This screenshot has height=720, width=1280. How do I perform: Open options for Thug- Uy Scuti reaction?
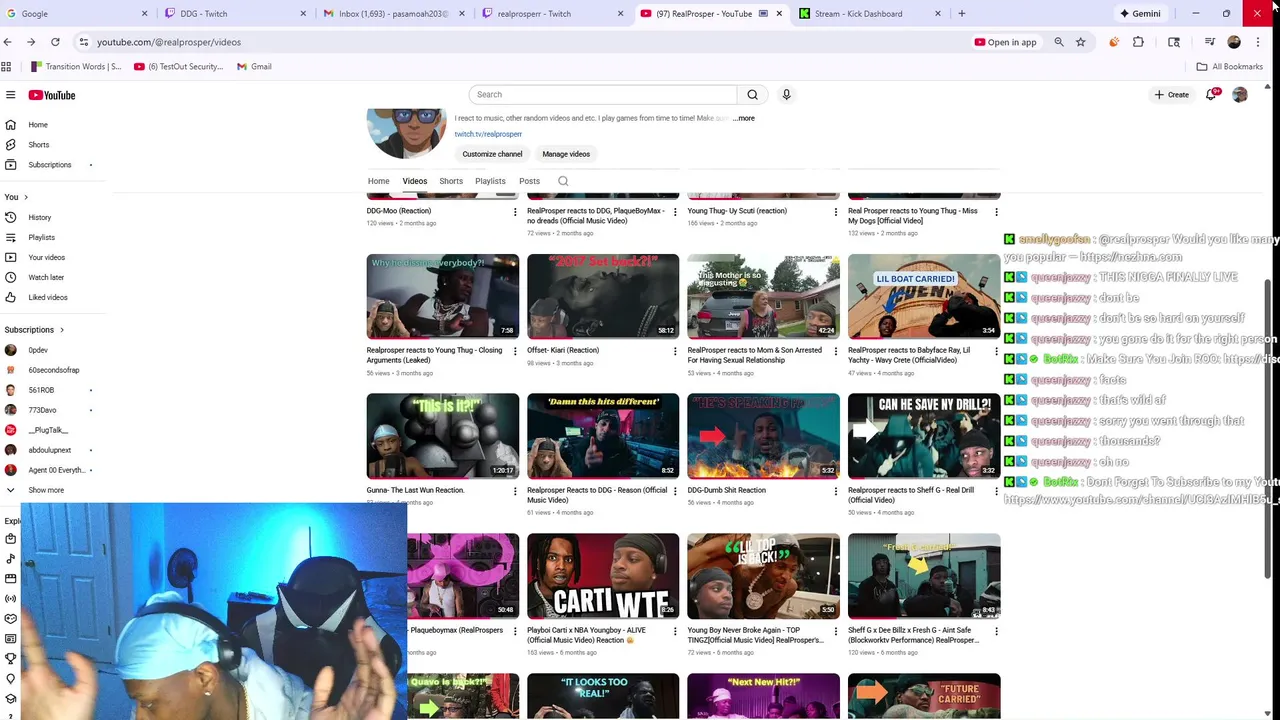coord(836,212)
